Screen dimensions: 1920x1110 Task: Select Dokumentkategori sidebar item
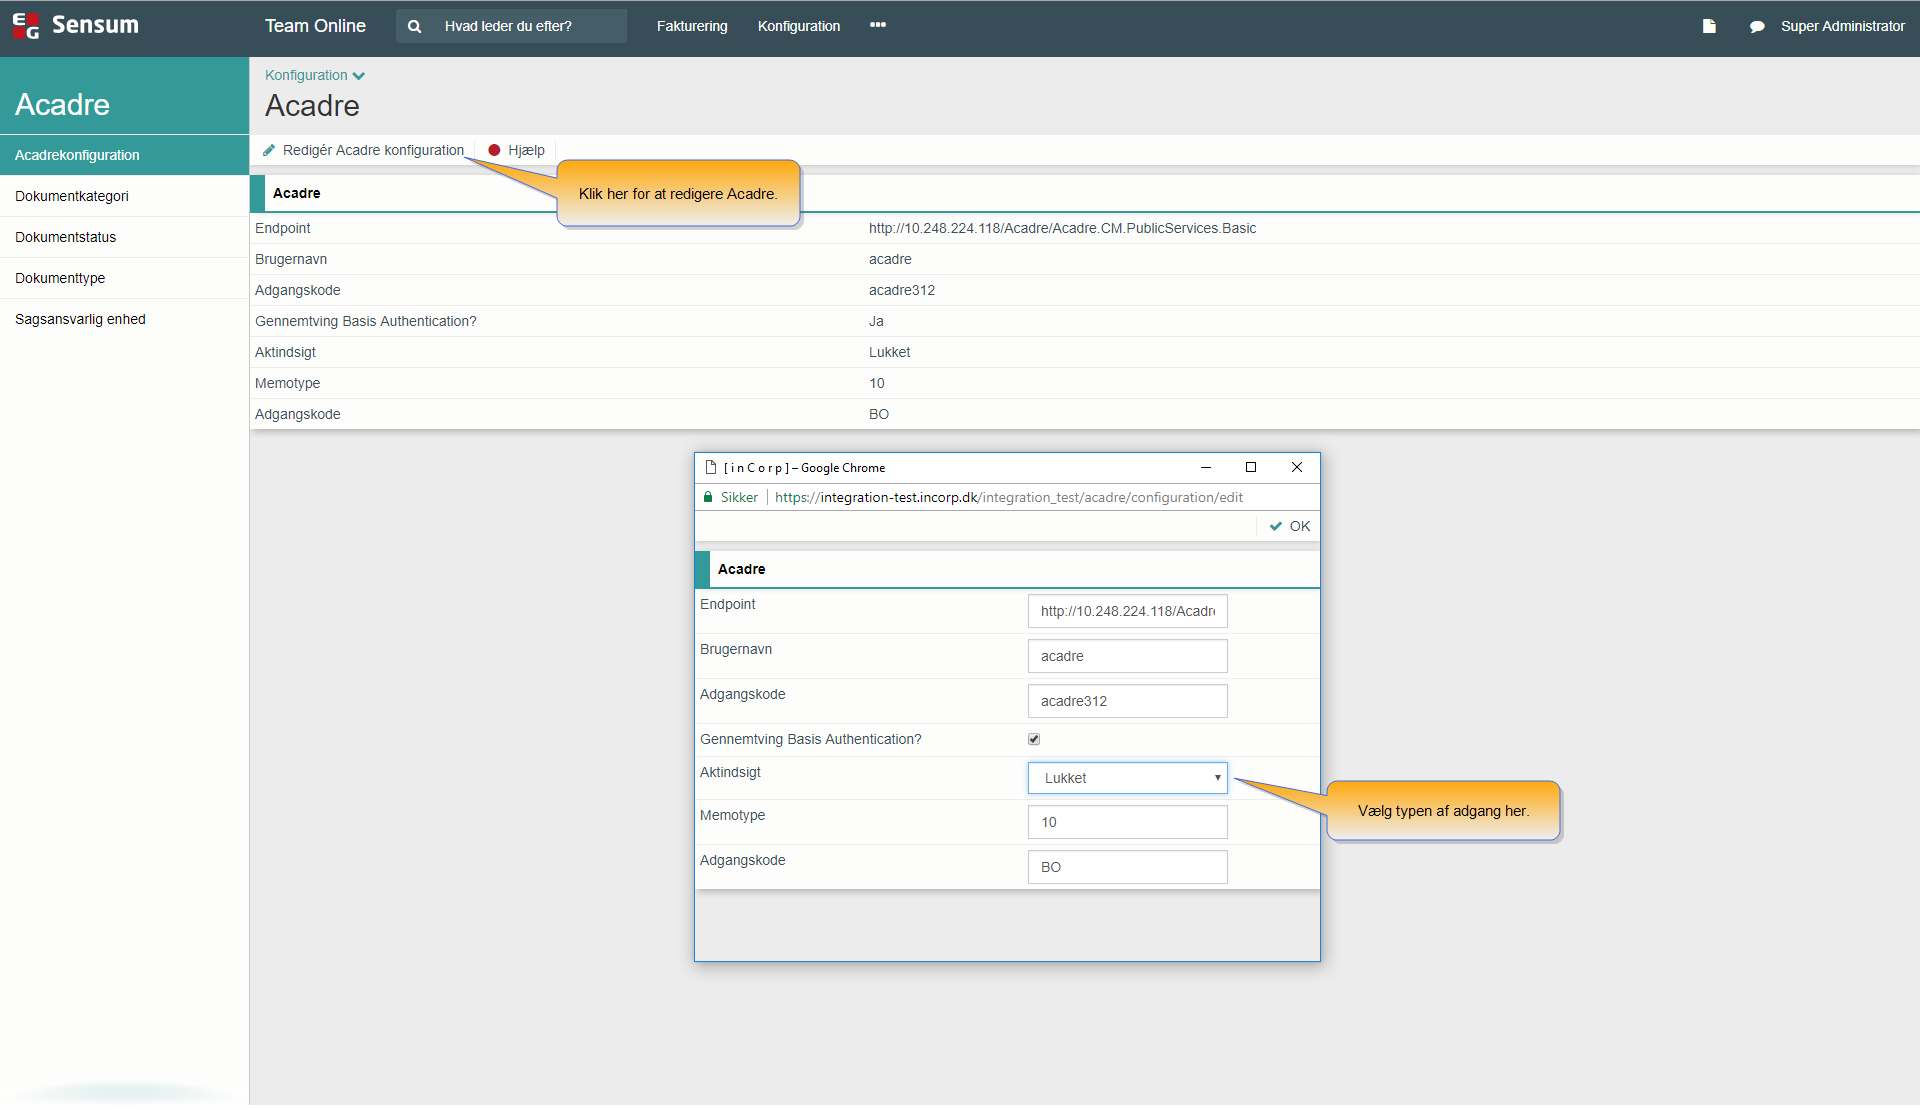tap(124, 196)
